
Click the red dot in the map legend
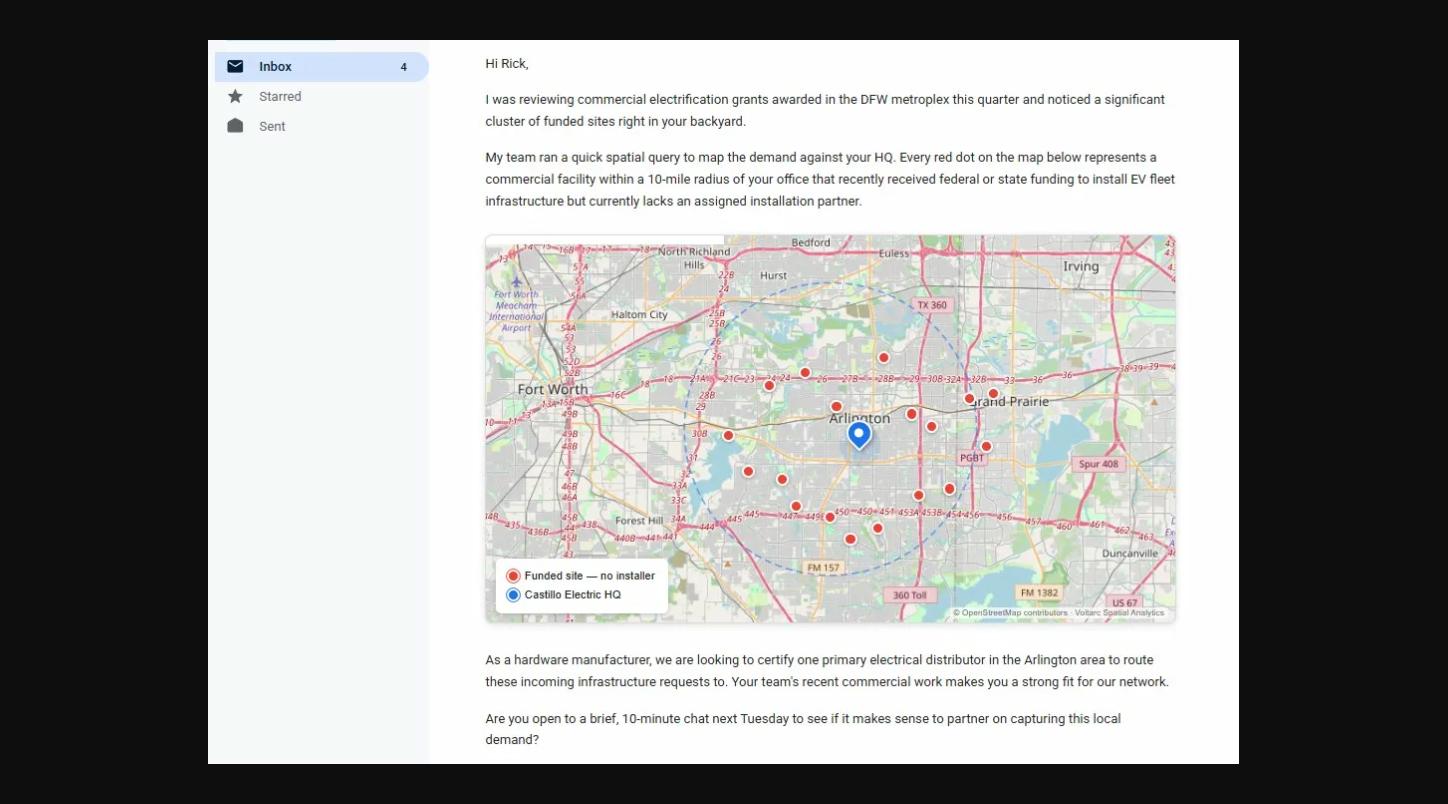(x=513, y=575)
